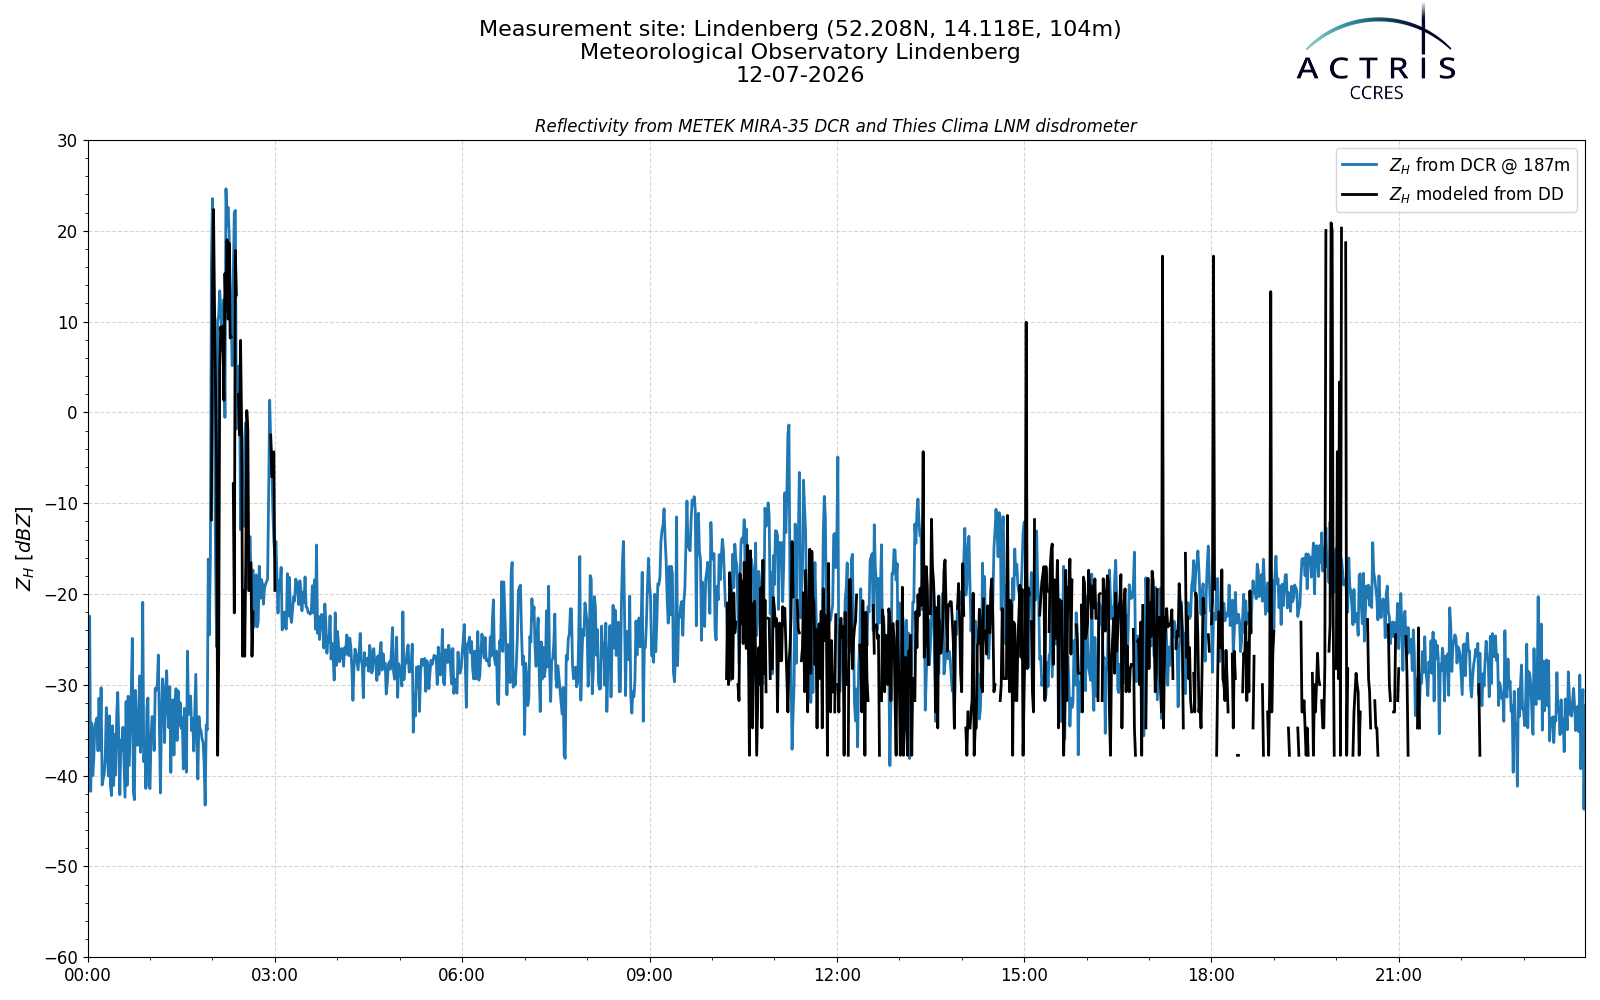This screenshot has width=1600, height=1000.
Task: Click the blue line sample in the legend
Action: click(x=1360, y=165)
